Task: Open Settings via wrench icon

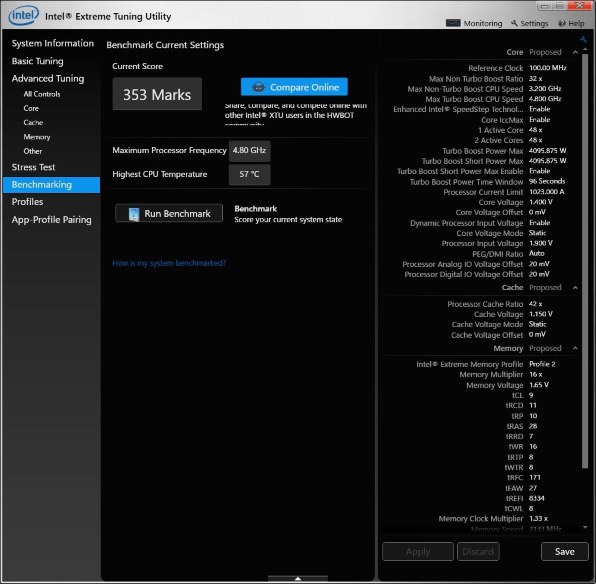Action: tap(514, 23)
